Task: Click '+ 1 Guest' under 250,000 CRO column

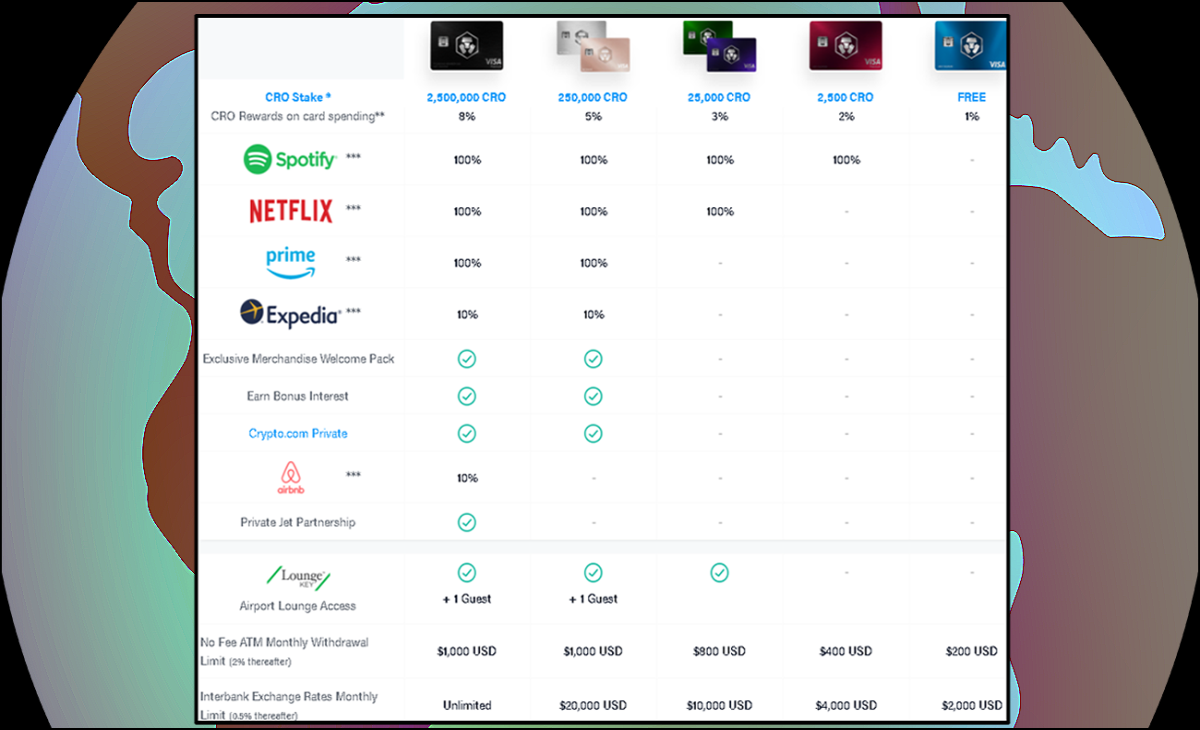Action: pos(593,599)
